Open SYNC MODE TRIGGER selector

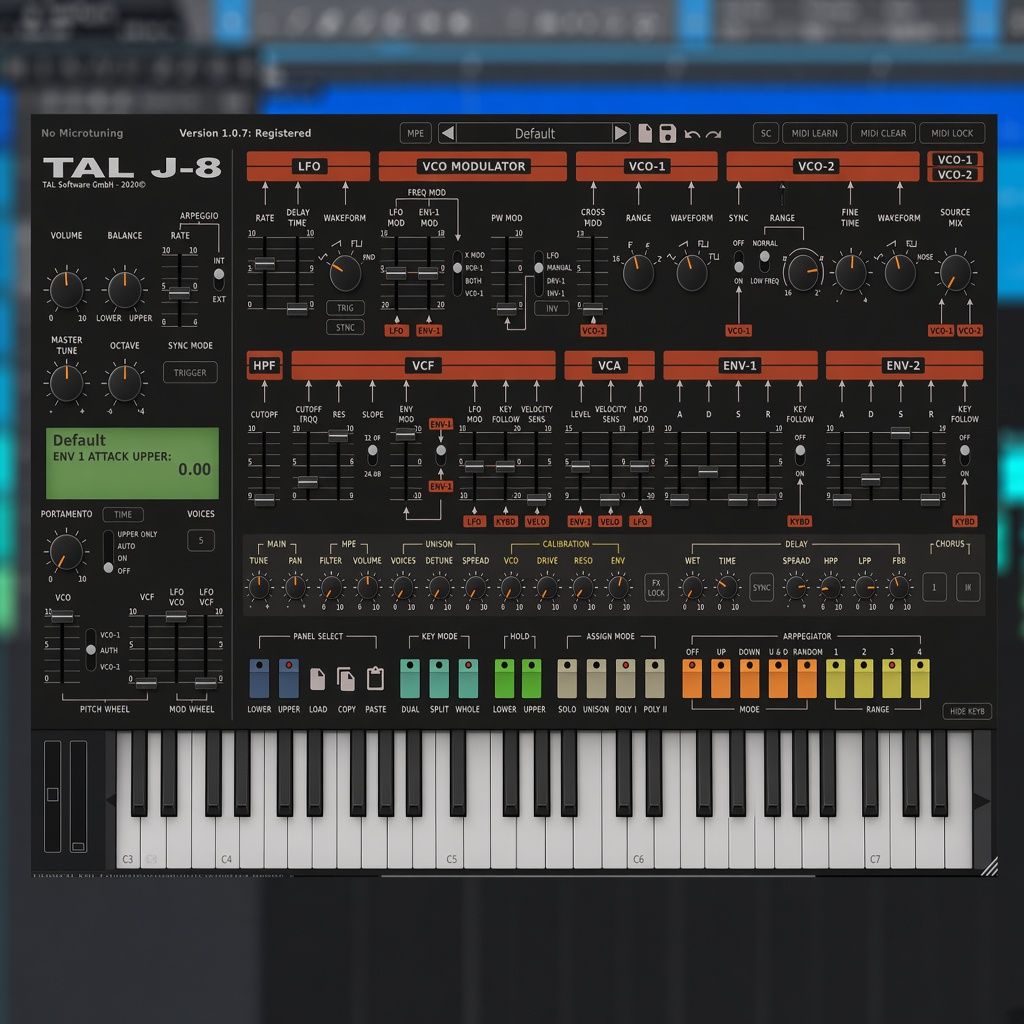[x=190, y=372]
